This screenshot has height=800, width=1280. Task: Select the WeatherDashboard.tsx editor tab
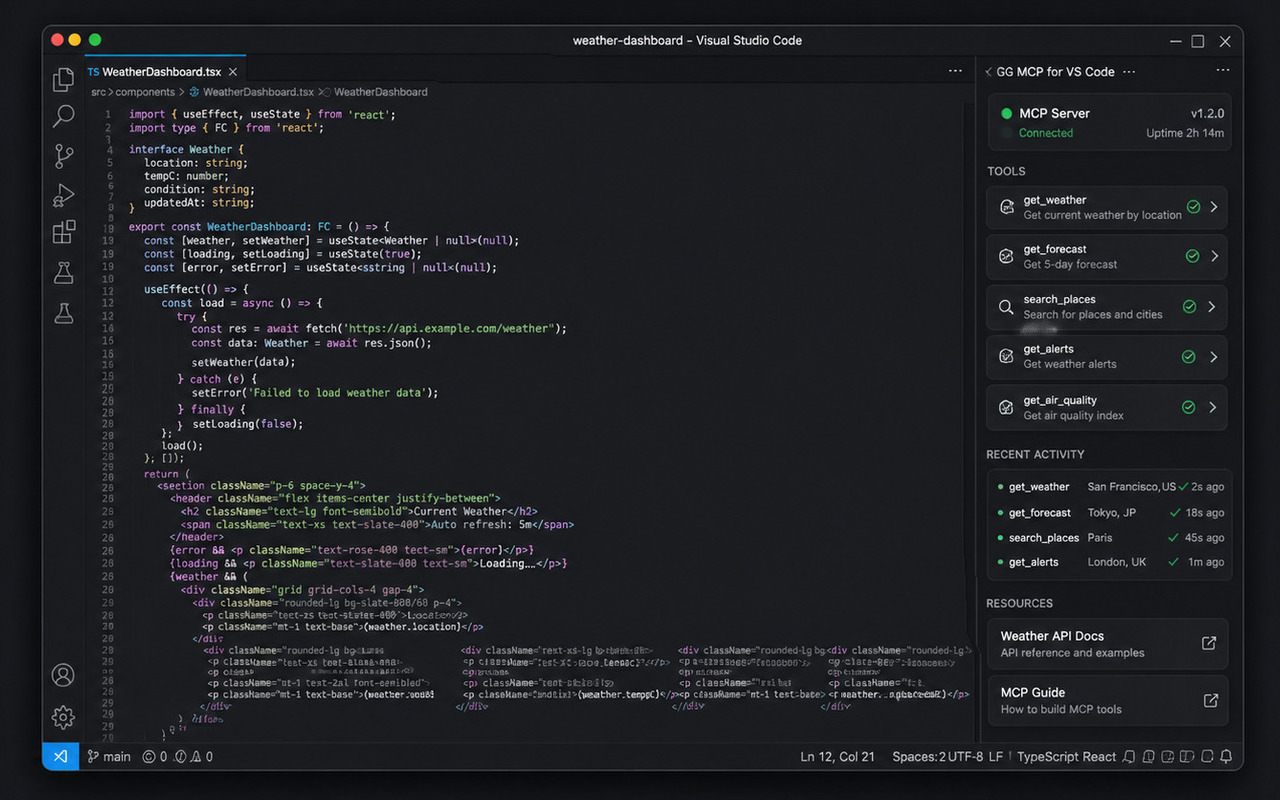pyautogui.click(x=162, y=72)
